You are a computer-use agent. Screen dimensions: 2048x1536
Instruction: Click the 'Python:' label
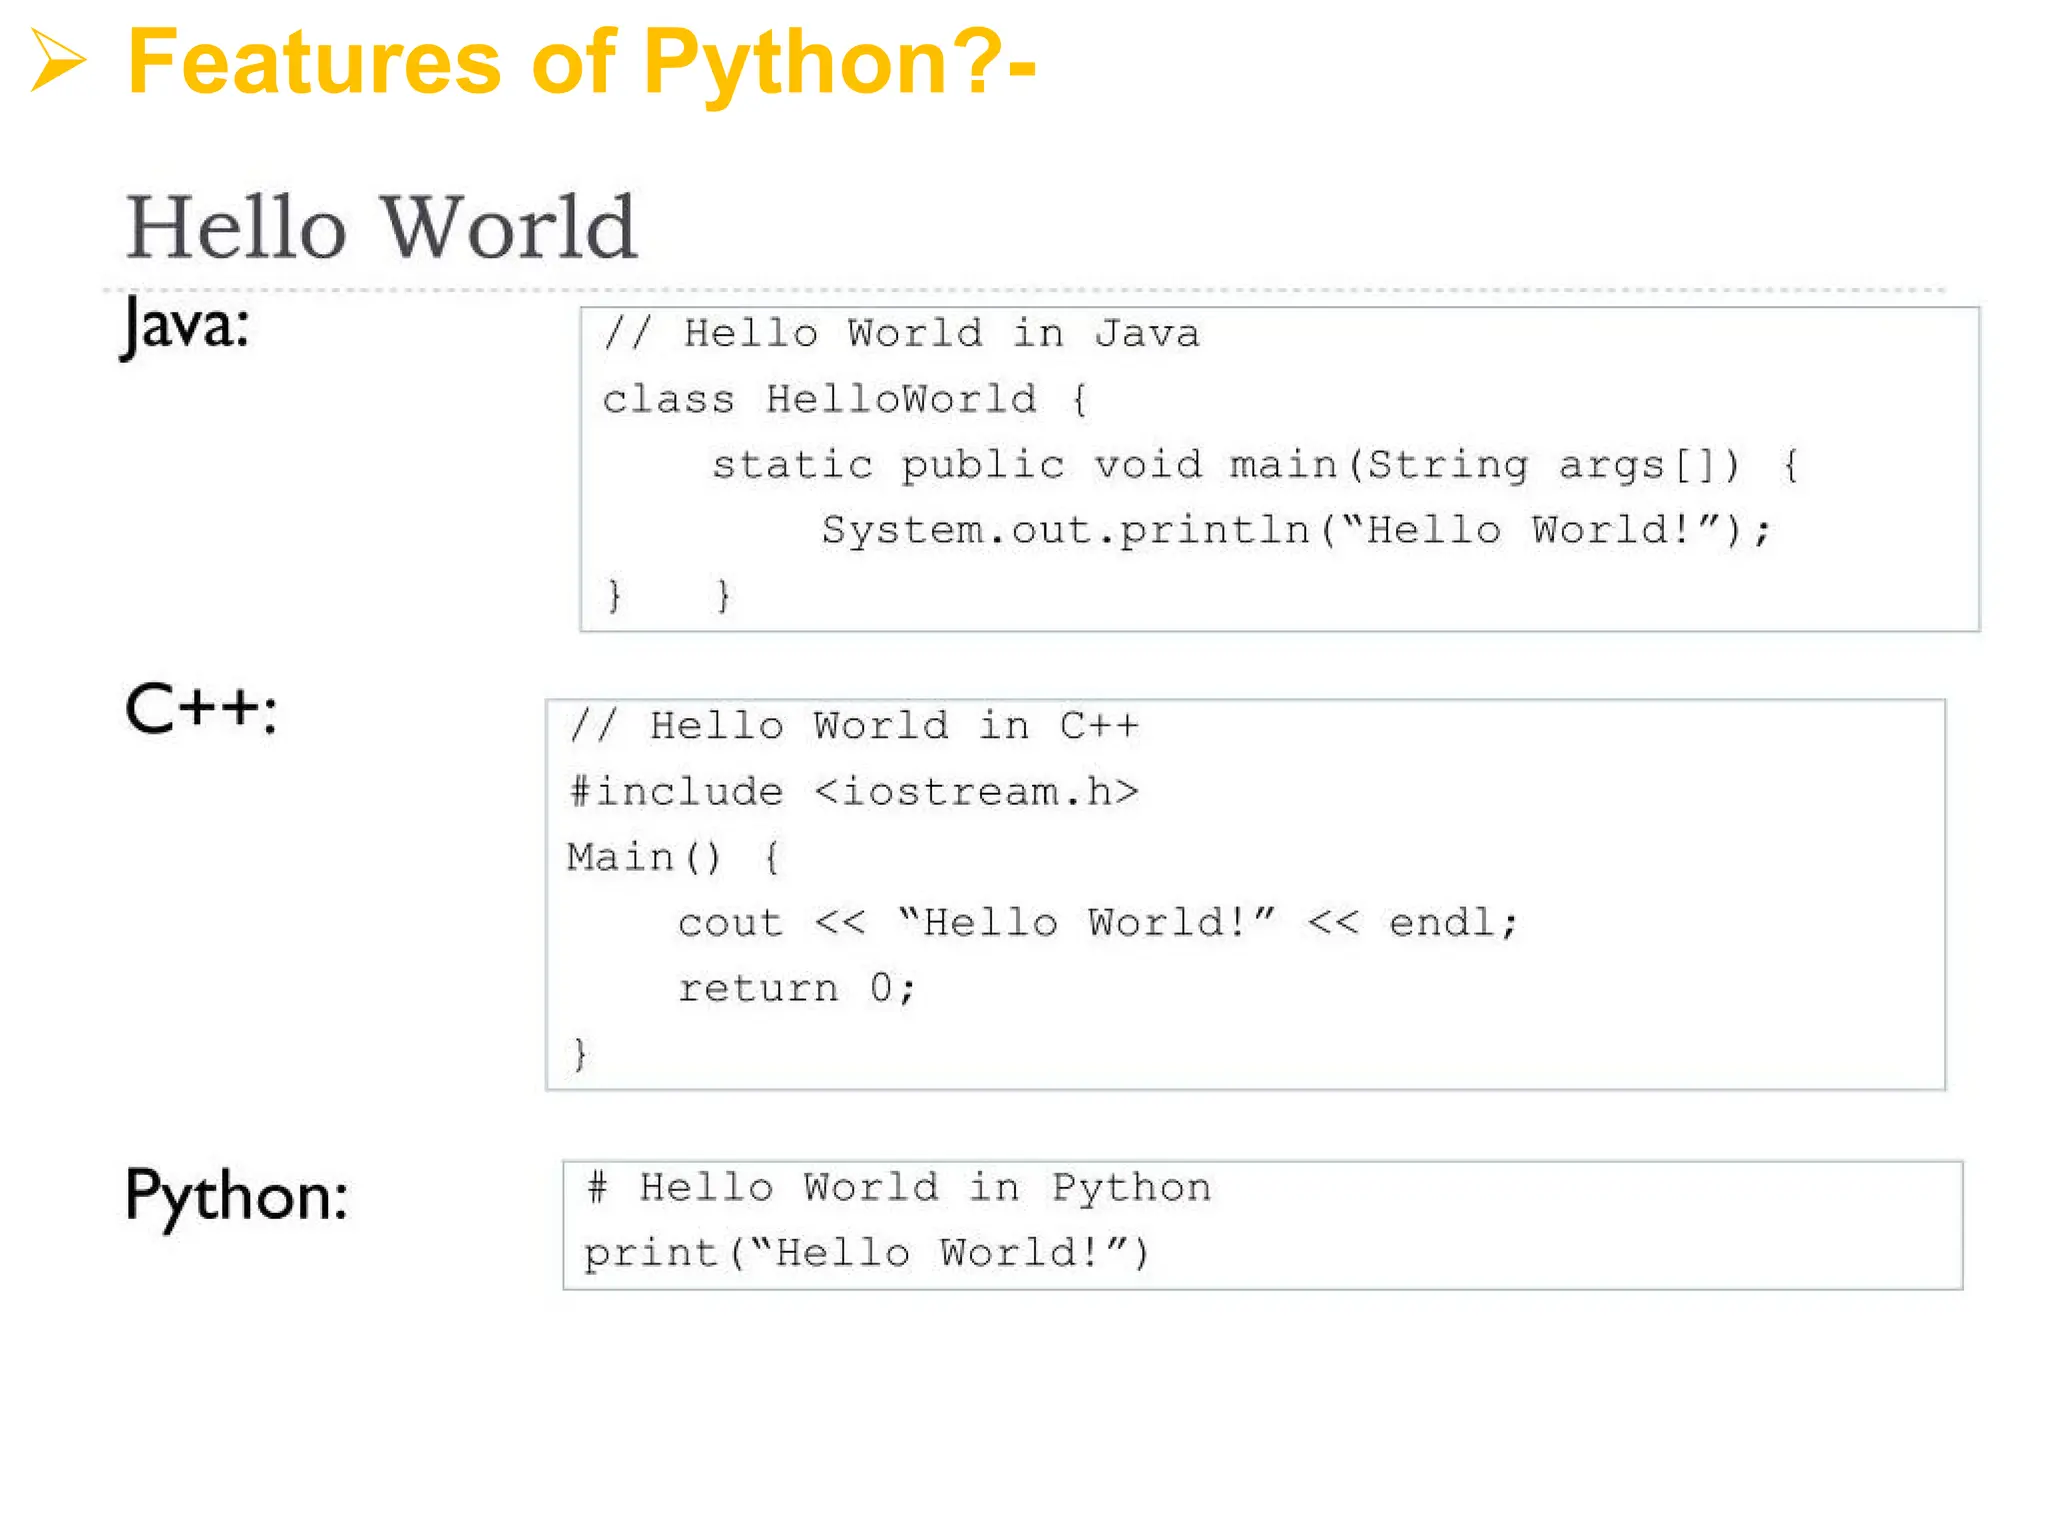(x=236, y=1197)
